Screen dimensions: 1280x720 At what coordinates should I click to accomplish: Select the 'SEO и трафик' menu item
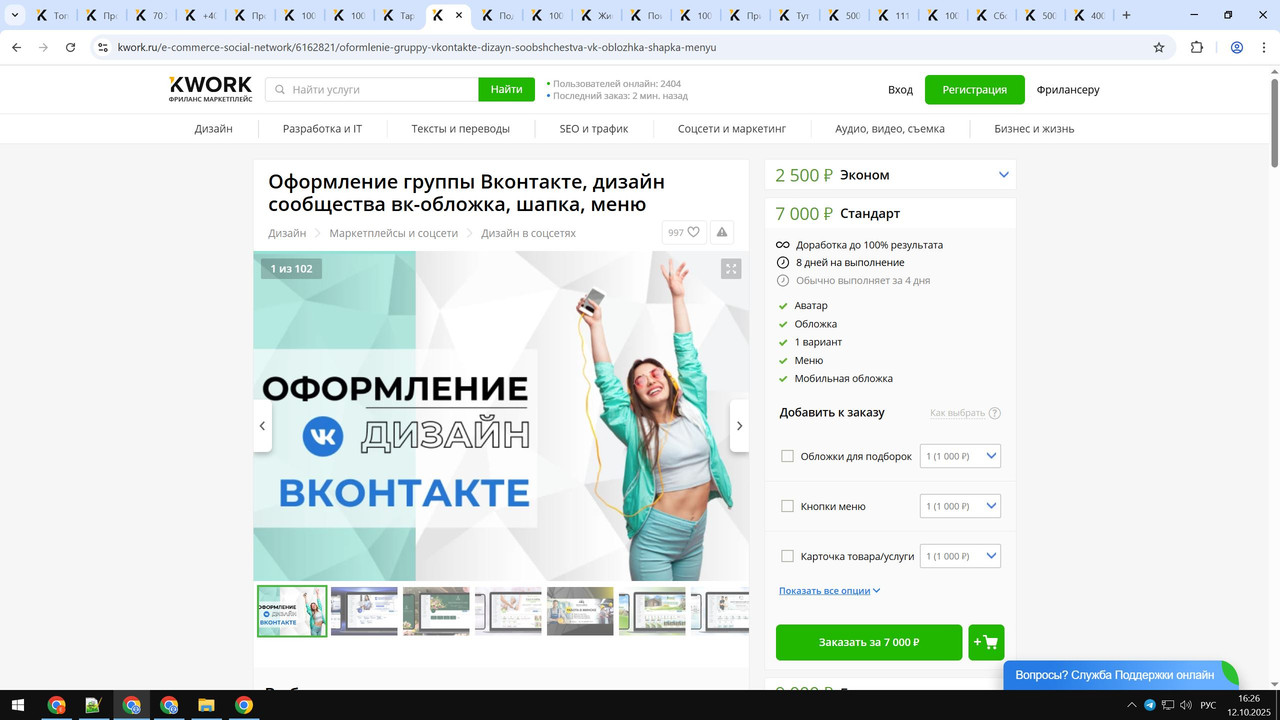tap(593, 128)
